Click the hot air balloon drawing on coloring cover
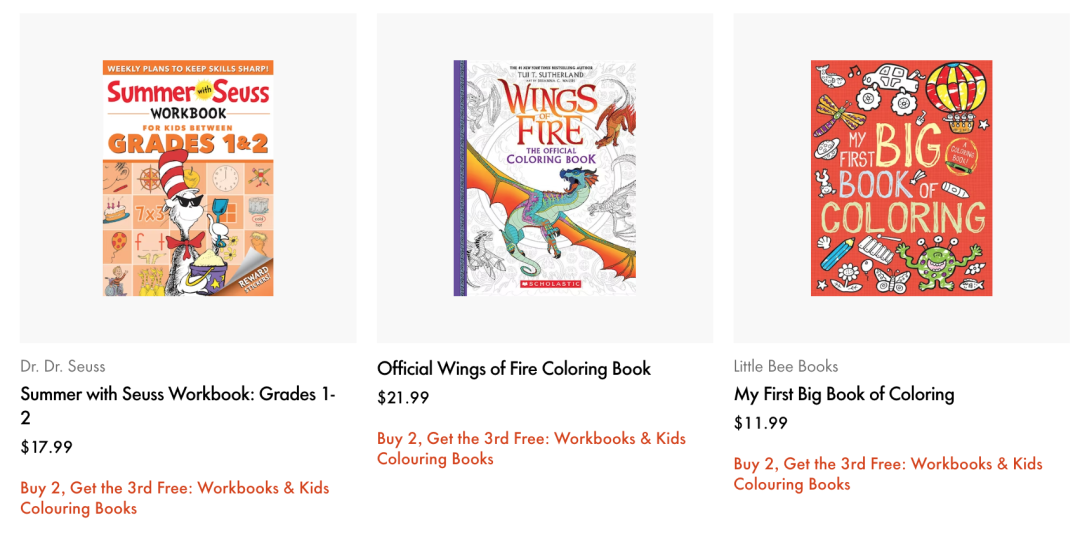This screenshot has width=1080, height=534. (x=956, y=96)
